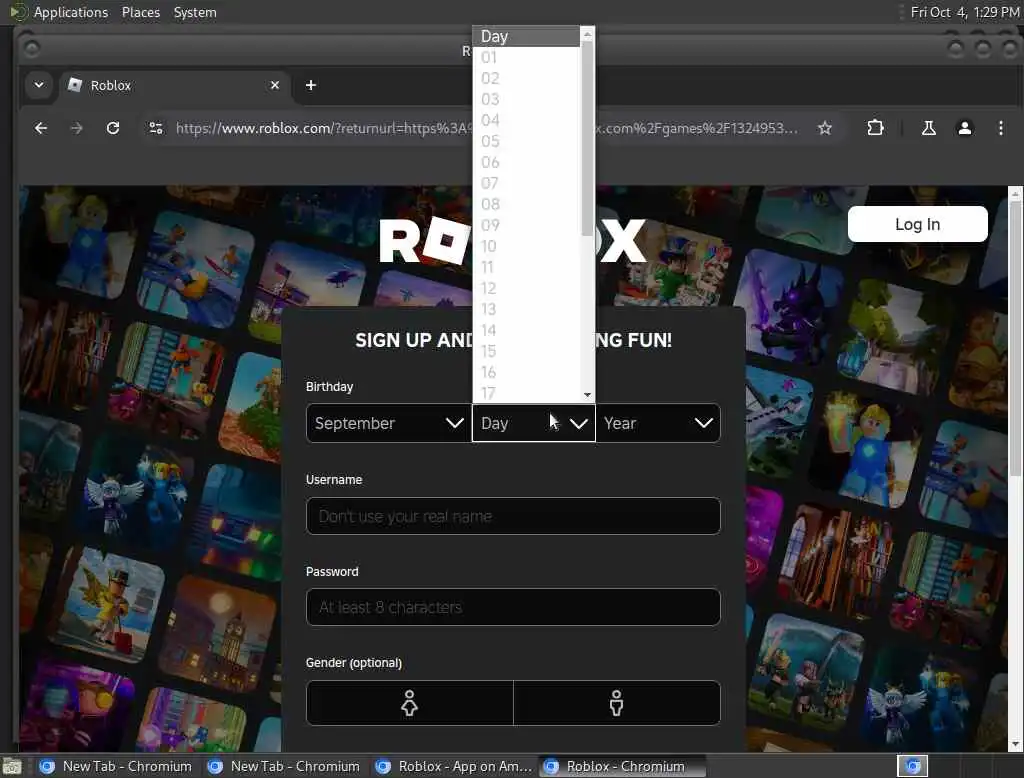
Task: Choose day 05 from the list
Action: (x=526, y=141)
